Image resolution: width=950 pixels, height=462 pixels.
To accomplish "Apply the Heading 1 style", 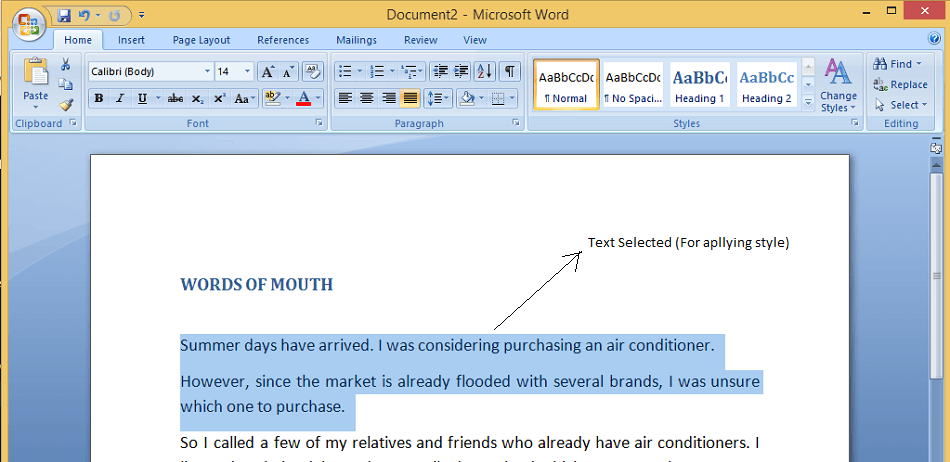I will (x=700, y=85).
